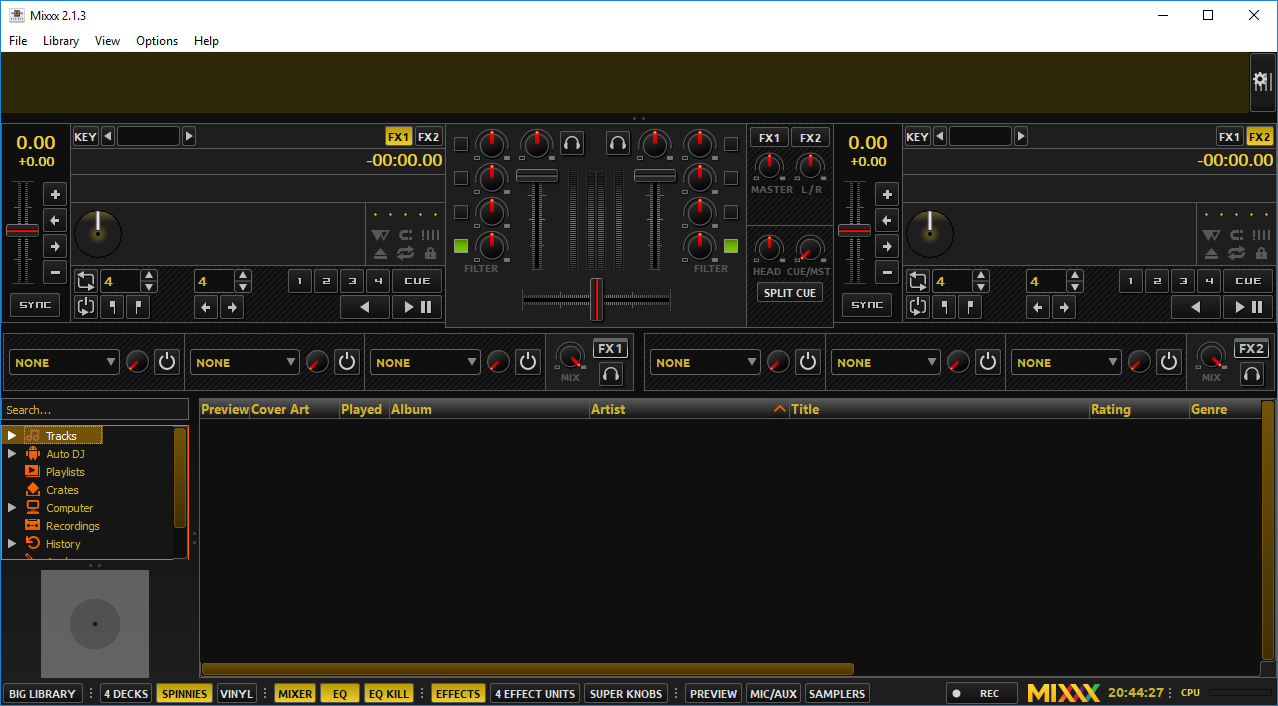
Task: Click left deck CUE button
Action: click(x=417, y=281)
